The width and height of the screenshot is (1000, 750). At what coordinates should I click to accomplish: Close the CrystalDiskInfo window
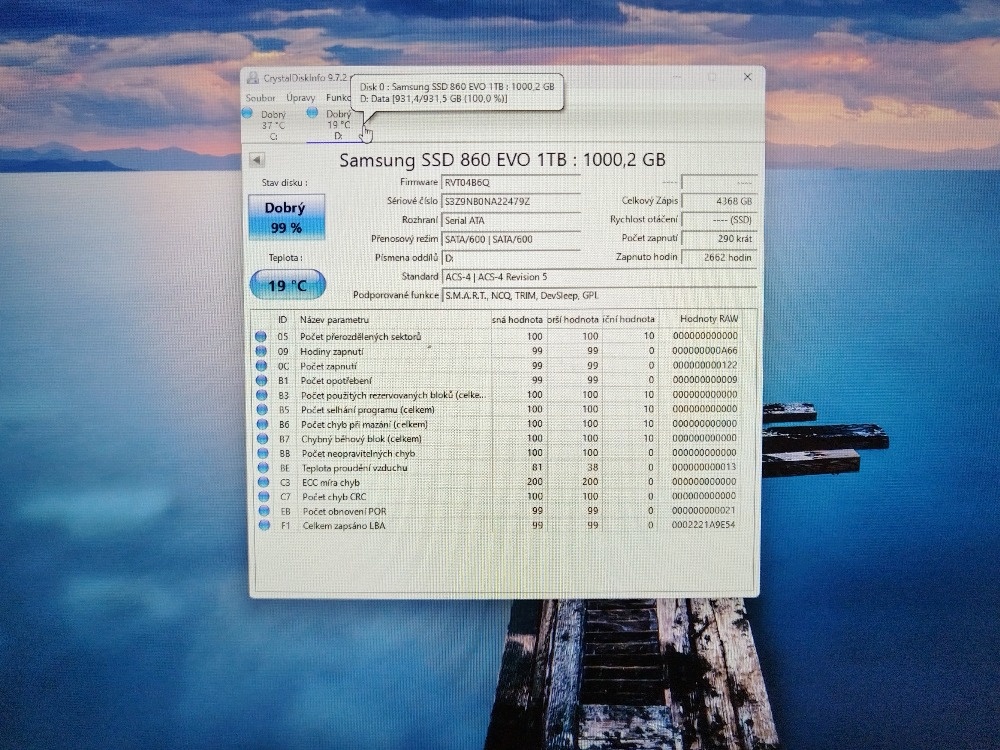(x=747, y=77)
